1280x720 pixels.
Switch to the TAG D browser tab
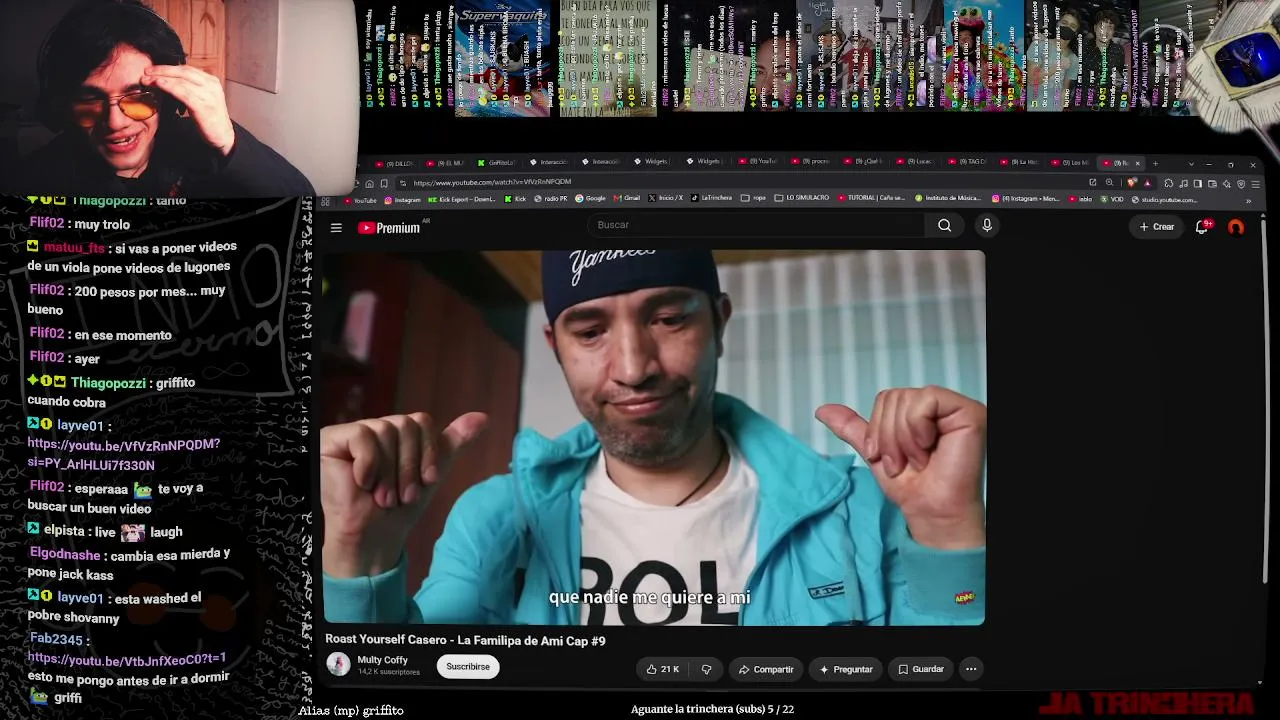(967, 163)
